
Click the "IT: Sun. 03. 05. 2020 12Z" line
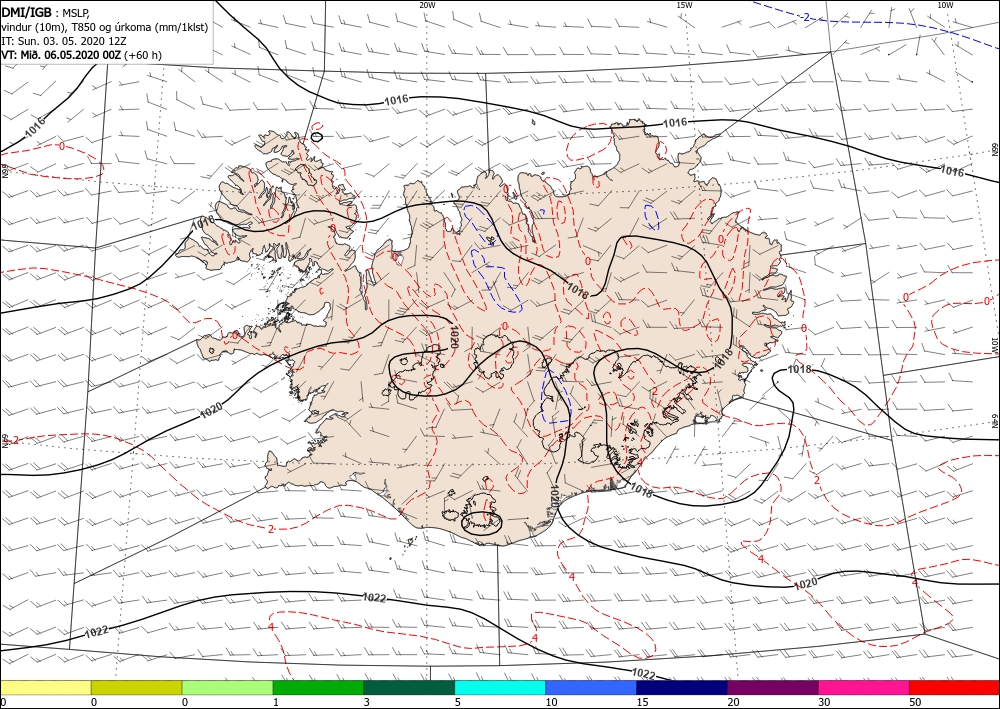click(x=62, y=41)
